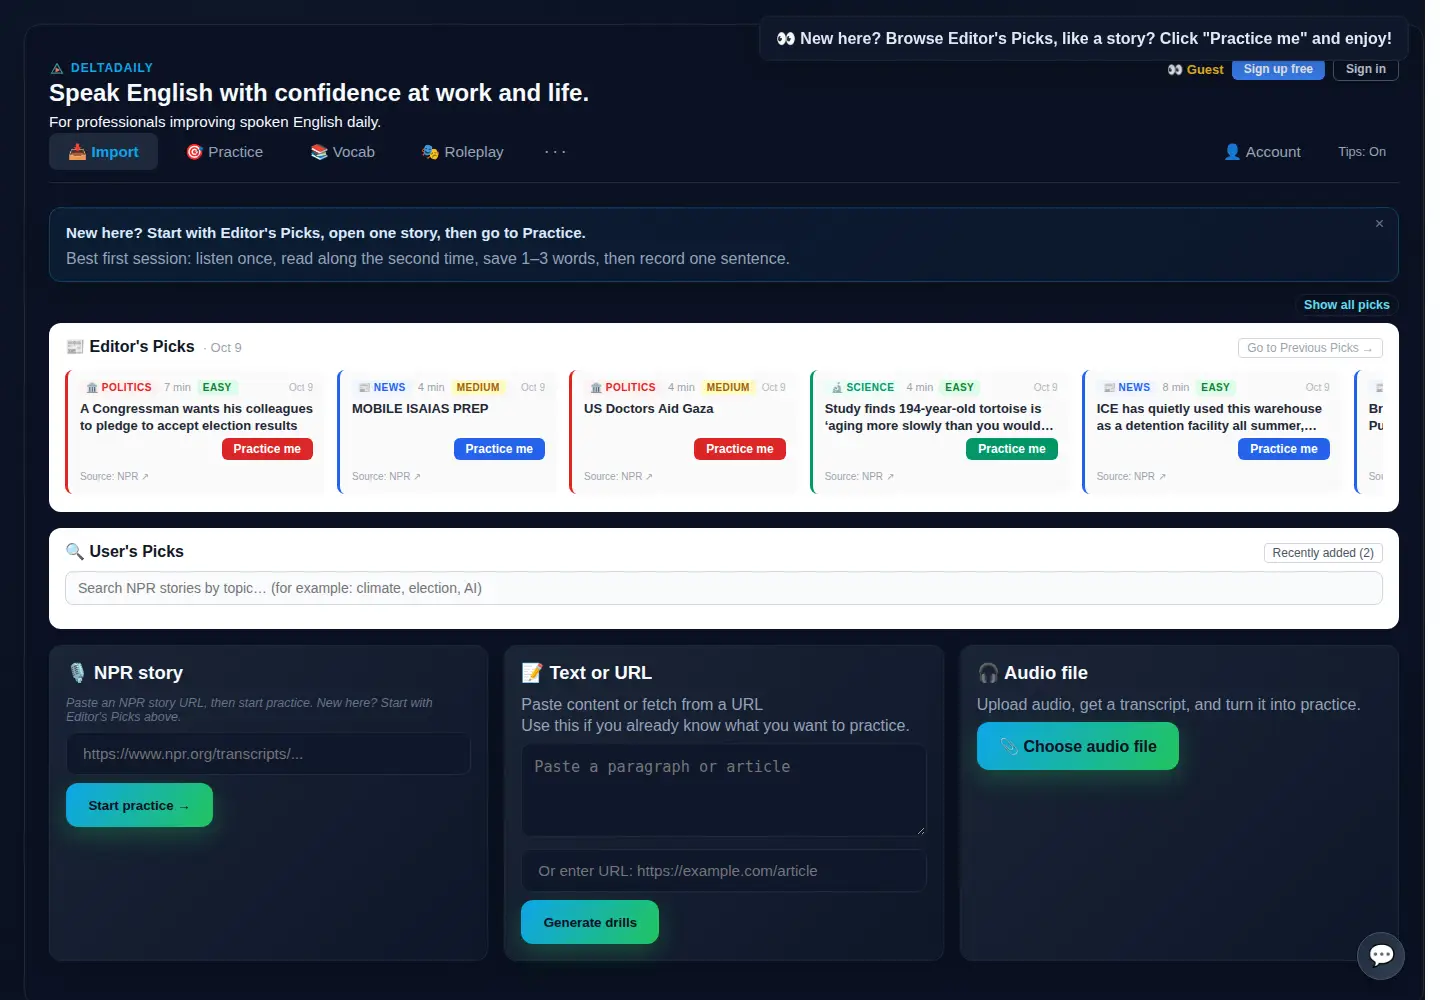
Task: Dismiss the New here banner with X
Action: [x=1379, y=224]
